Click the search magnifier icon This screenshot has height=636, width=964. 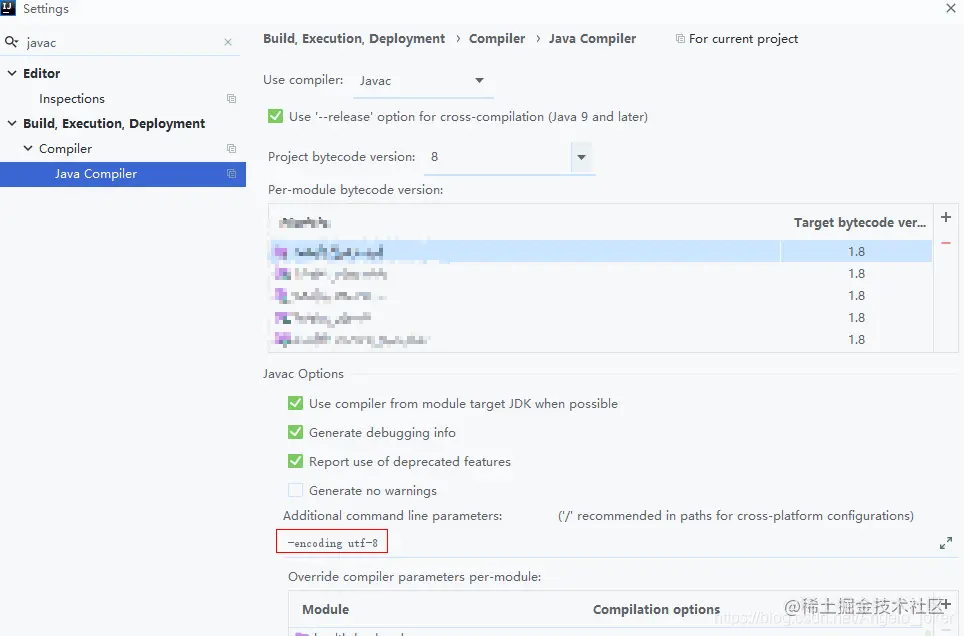coord(11,42)
